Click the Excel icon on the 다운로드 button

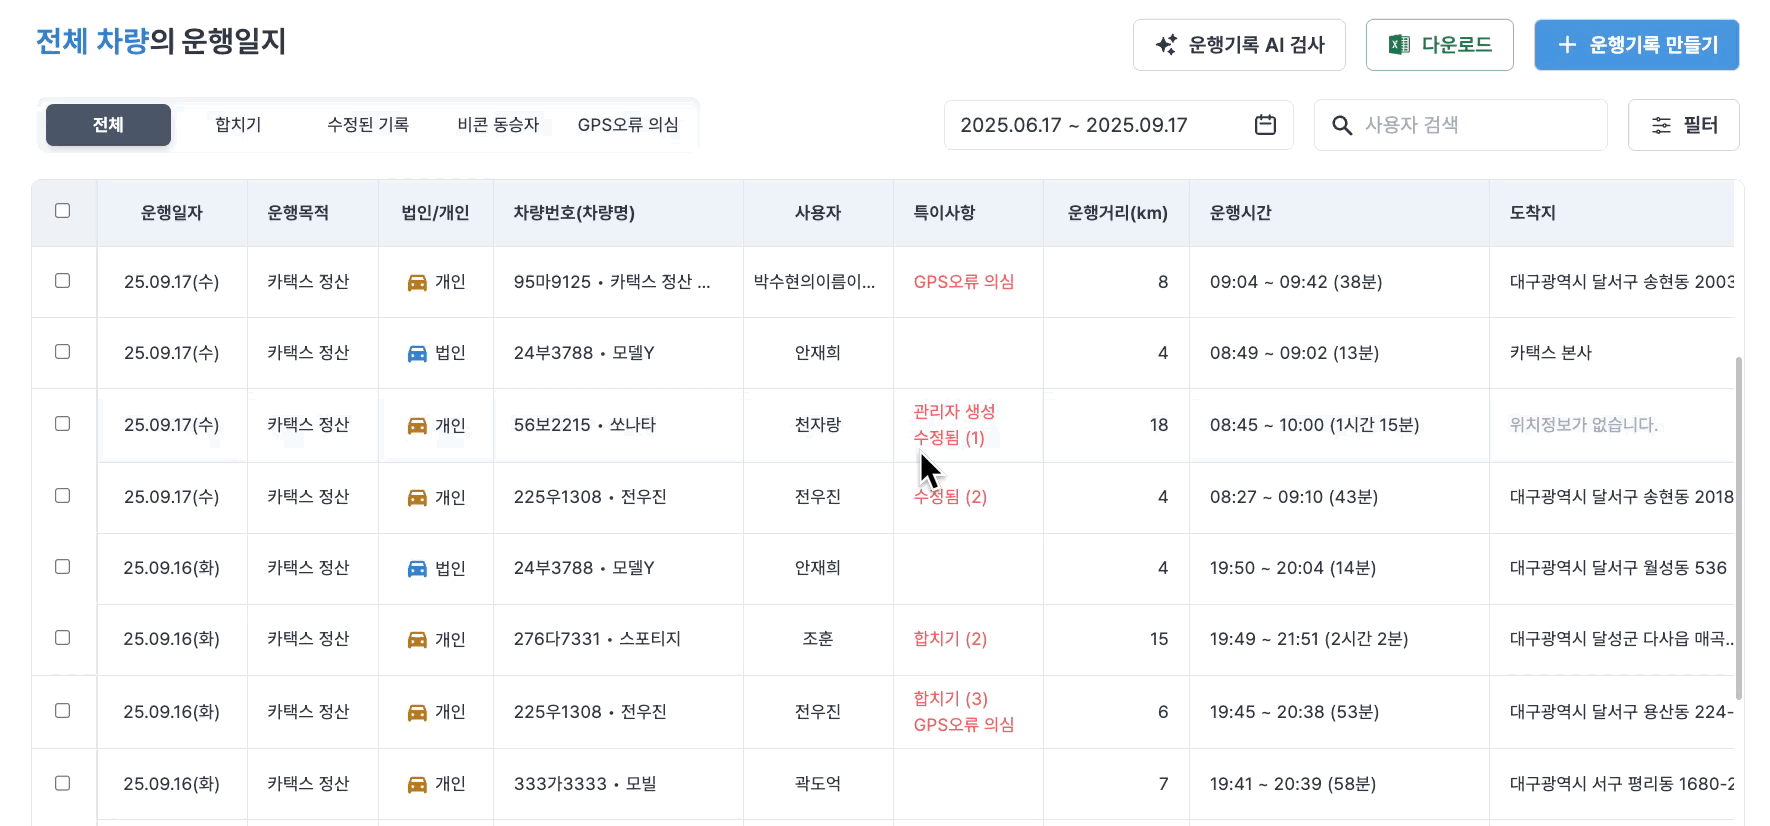tap(1399, 45)
